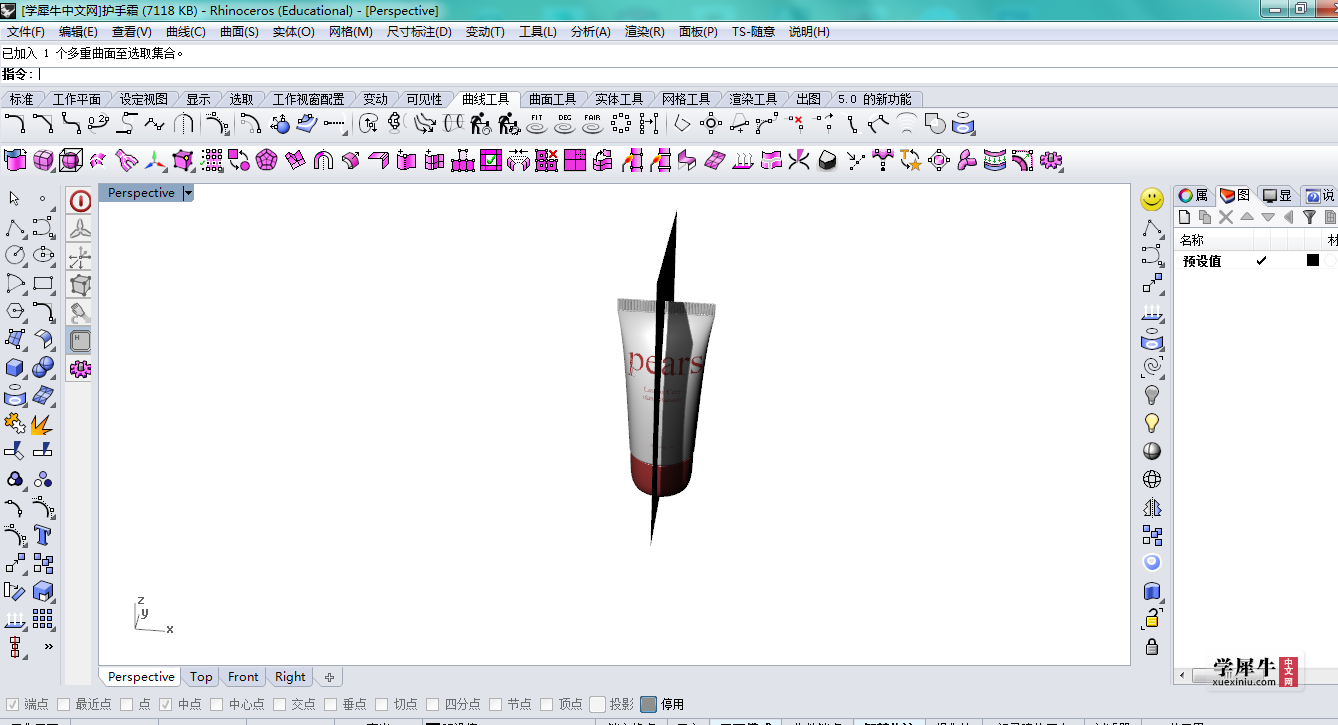The image size is (1338, 725).
Task: Toggle the 节点 osnap checkbox
Action: [x=496, y=704]
